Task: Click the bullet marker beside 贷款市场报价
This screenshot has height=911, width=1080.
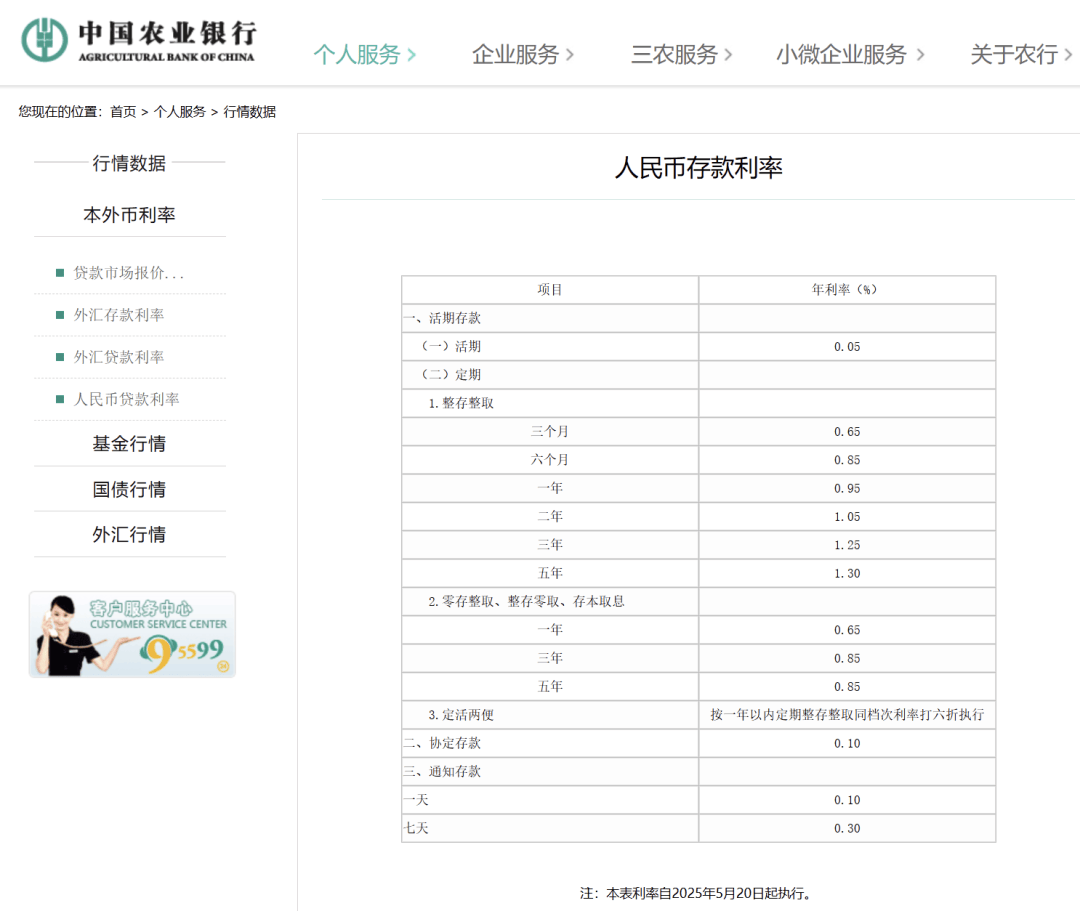Action: [x=59, y=271]
